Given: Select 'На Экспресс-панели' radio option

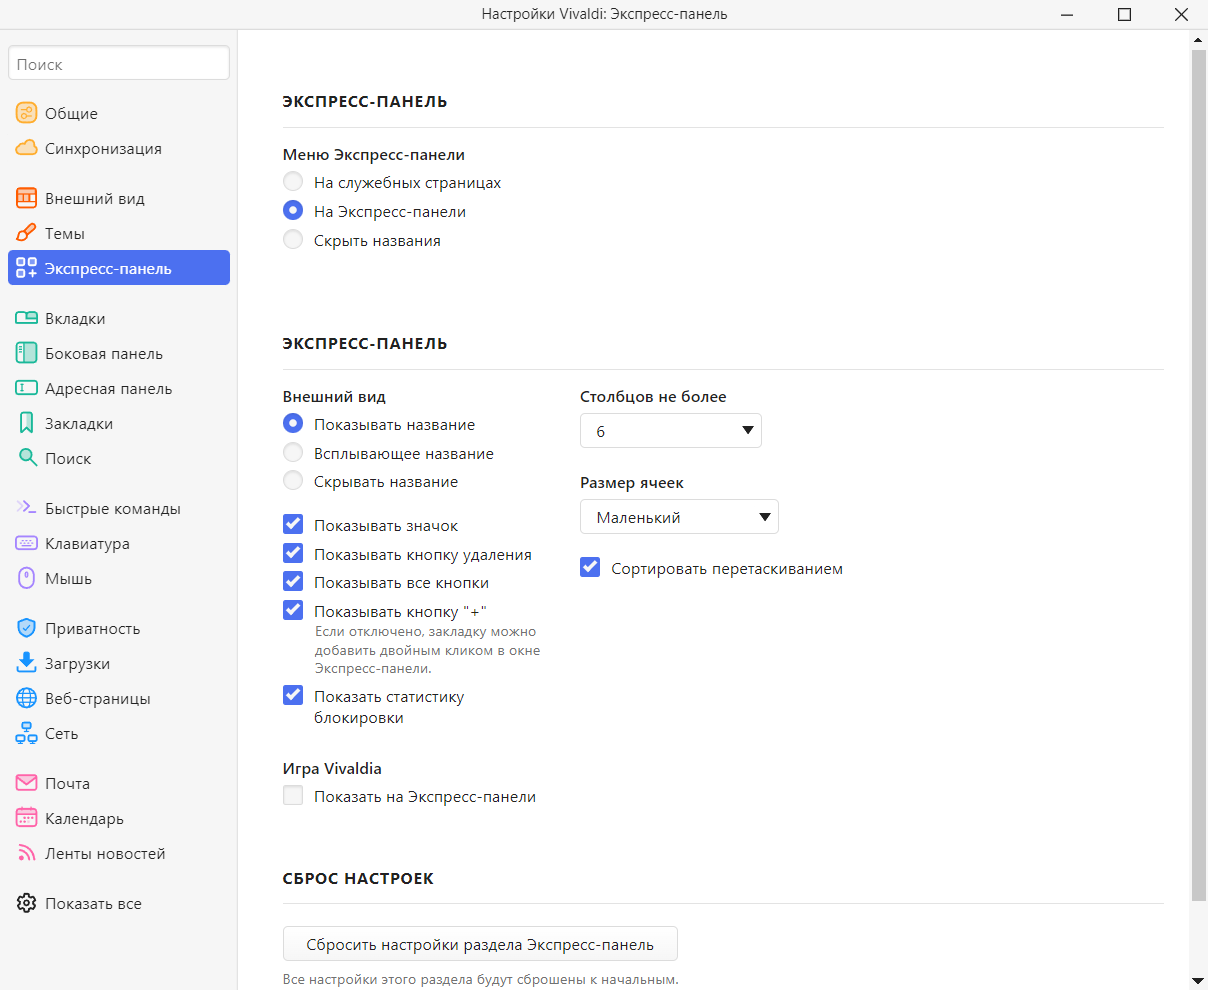Looking at the screenshot, I should coord(293,211).
